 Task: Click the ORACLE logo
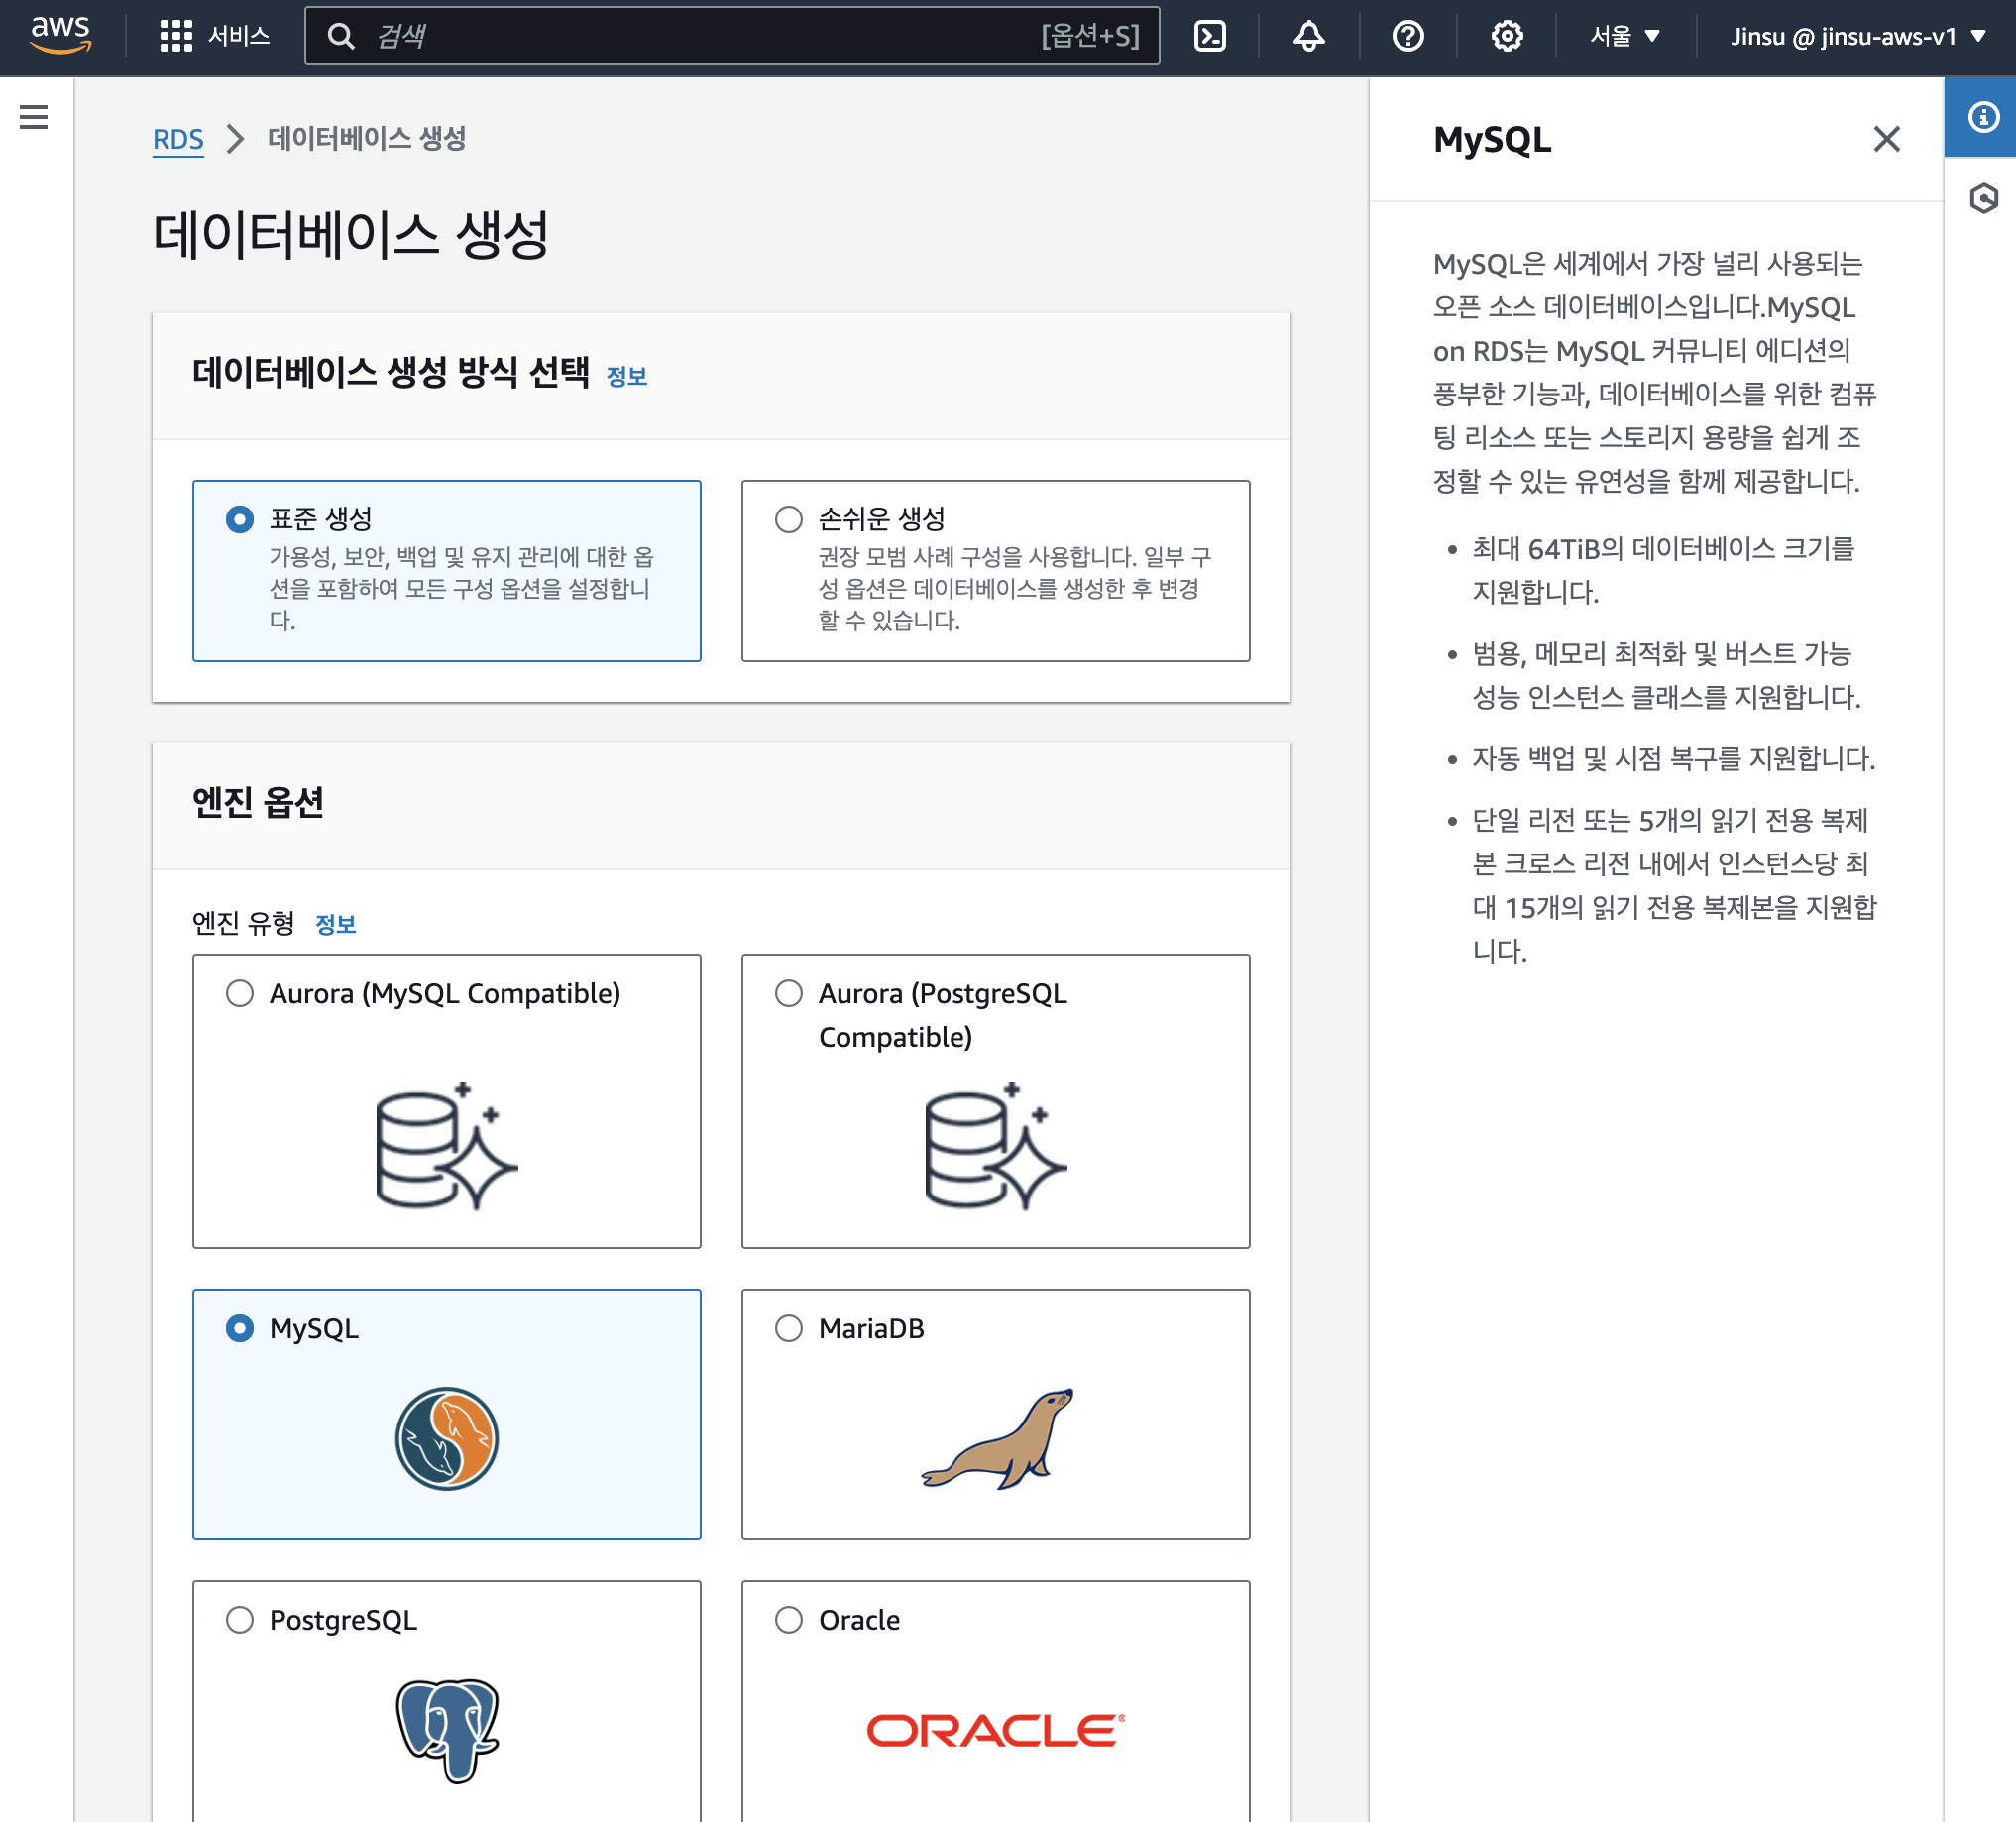pos(995,1730)
